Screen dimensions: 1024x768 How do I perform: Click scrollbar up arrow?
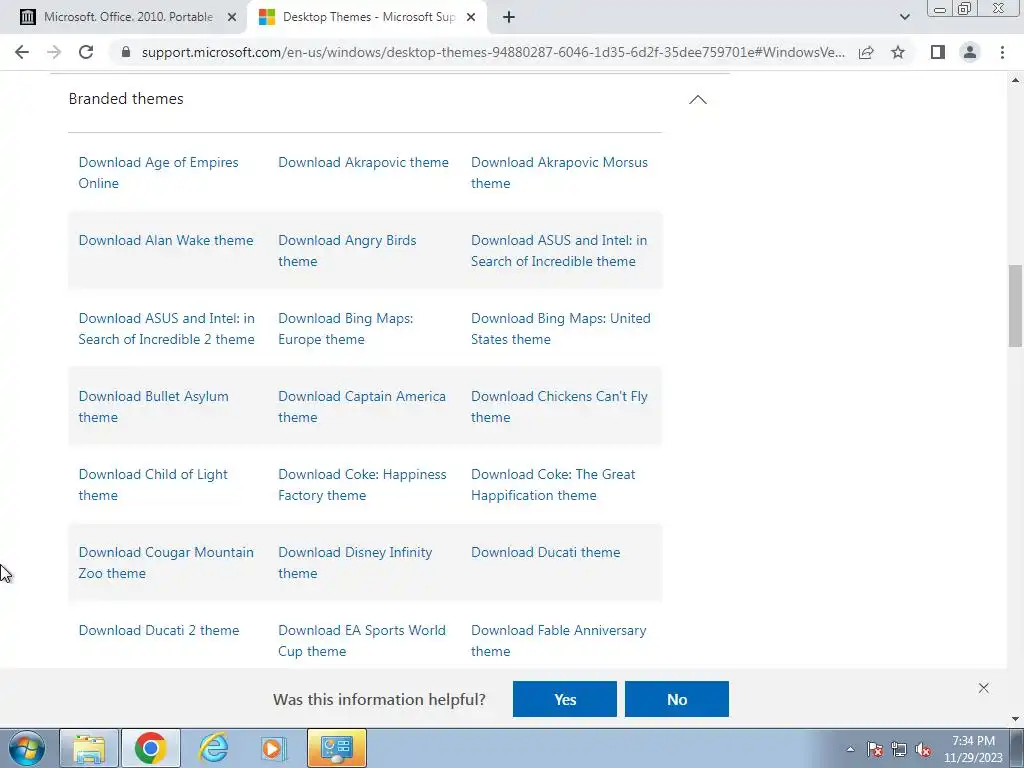point(1016,80)
